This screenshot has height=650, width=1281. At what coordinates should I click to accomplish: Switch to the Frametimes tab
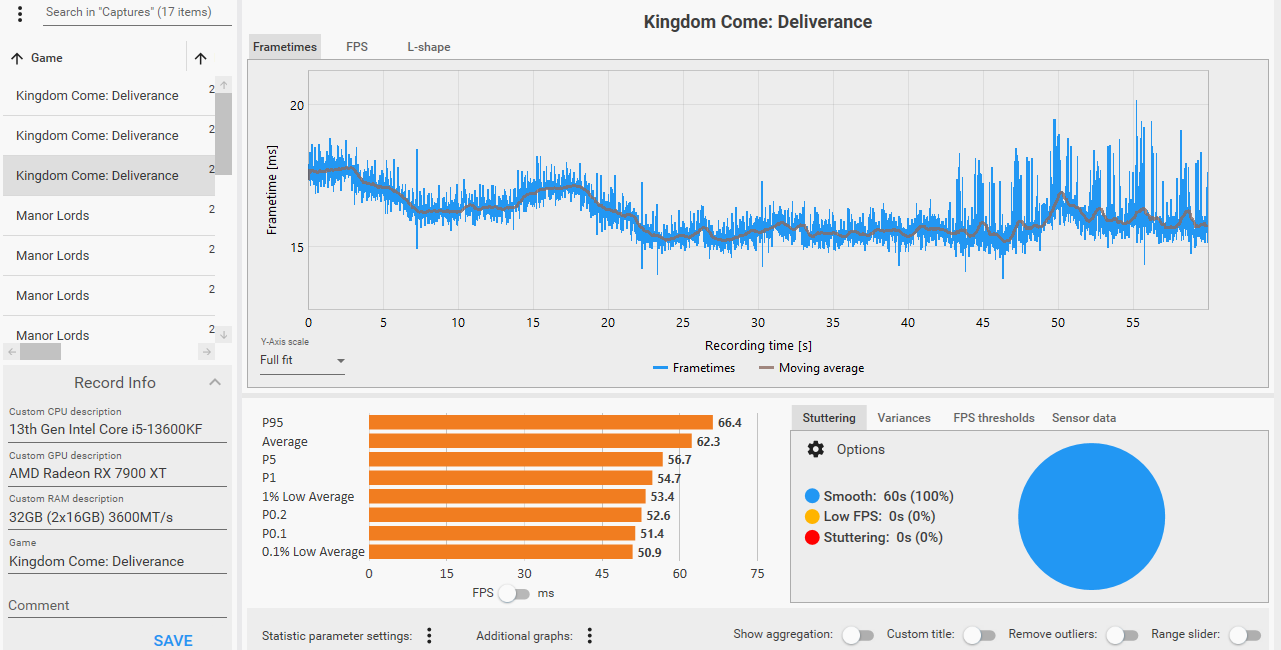[285, 47]
